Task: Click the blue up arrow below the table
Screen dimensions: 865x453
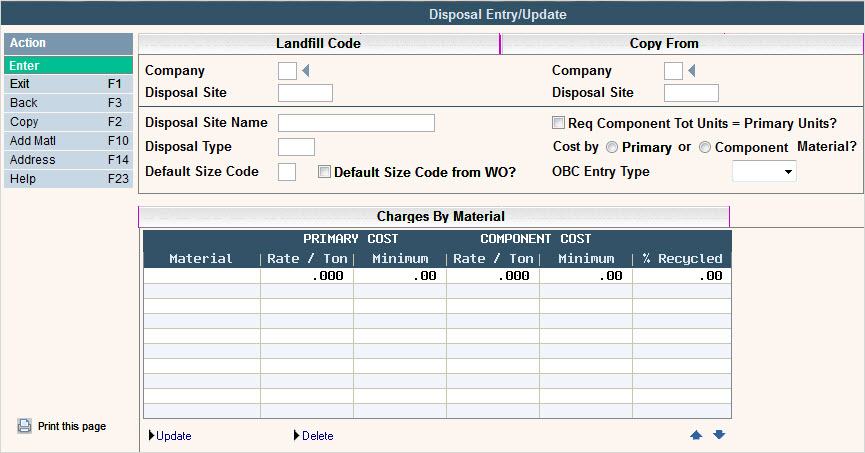Action: tap(696, 435)
